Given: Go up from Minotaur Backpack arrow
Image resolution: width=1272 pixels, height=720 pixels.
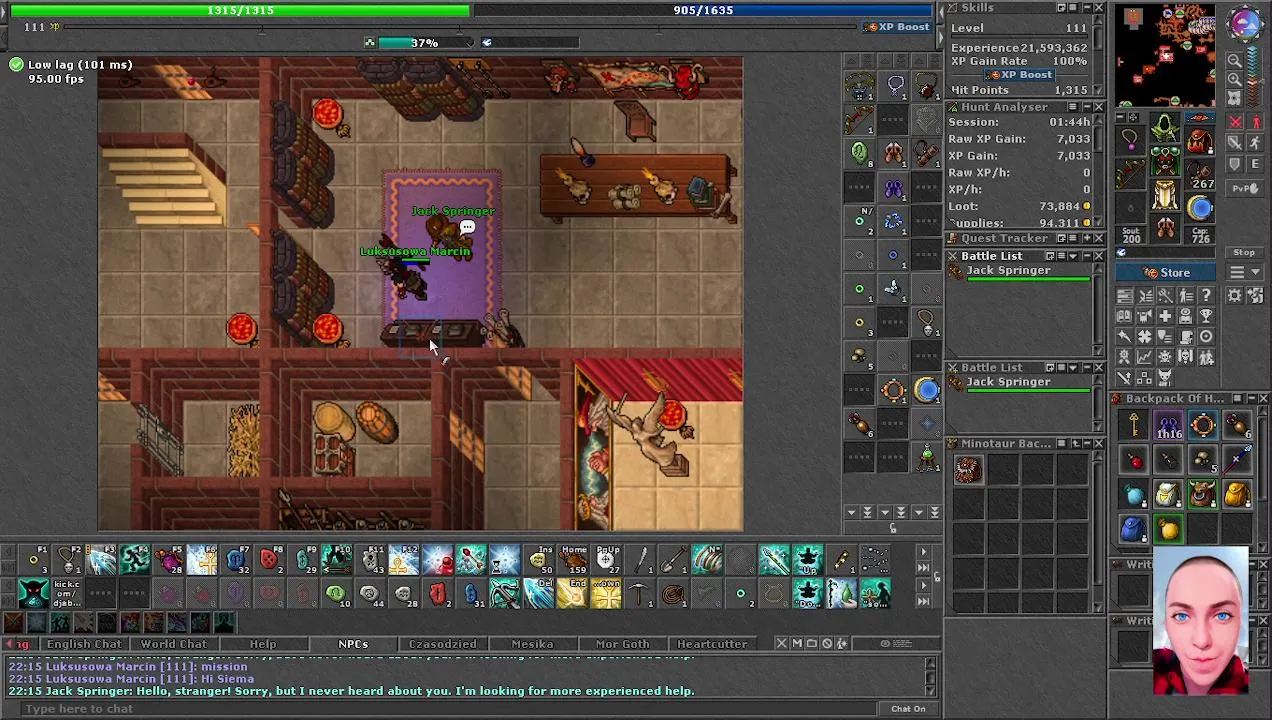Looking at the screenshot, I should [1076, 443].
